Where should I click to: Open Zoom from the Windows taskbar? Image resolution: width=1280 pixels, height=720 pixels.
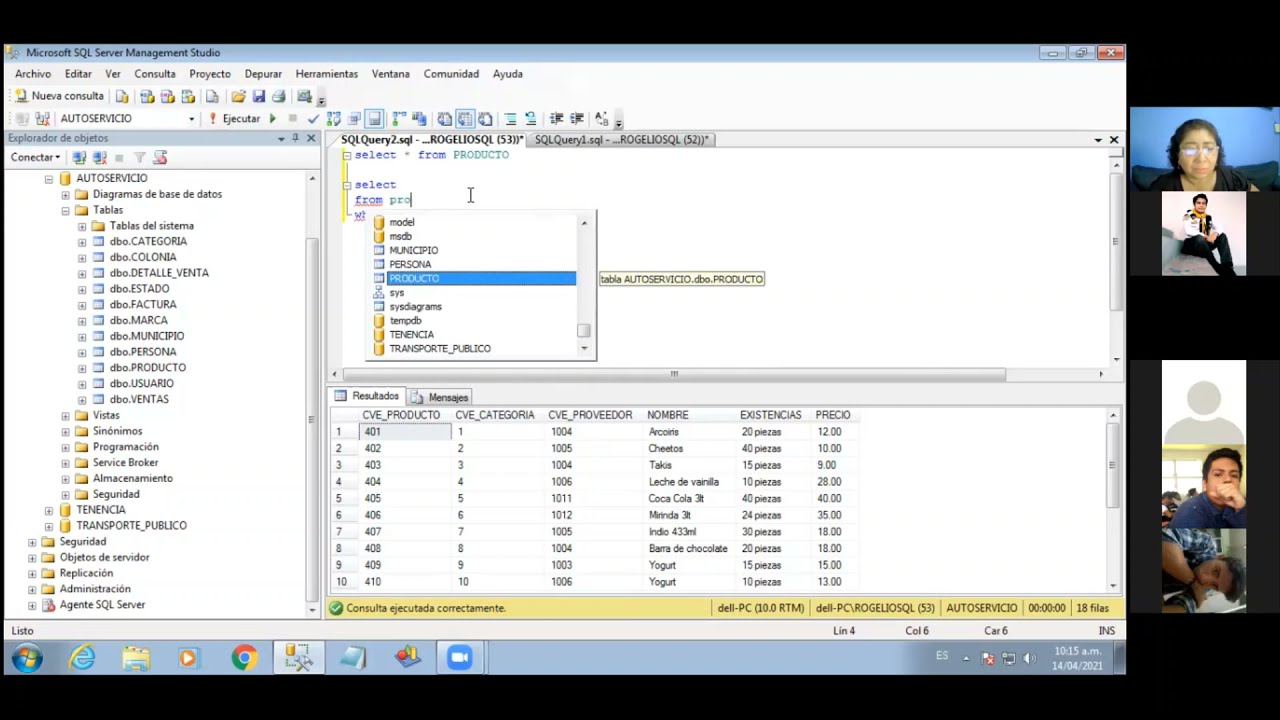(x=459, y=657)
